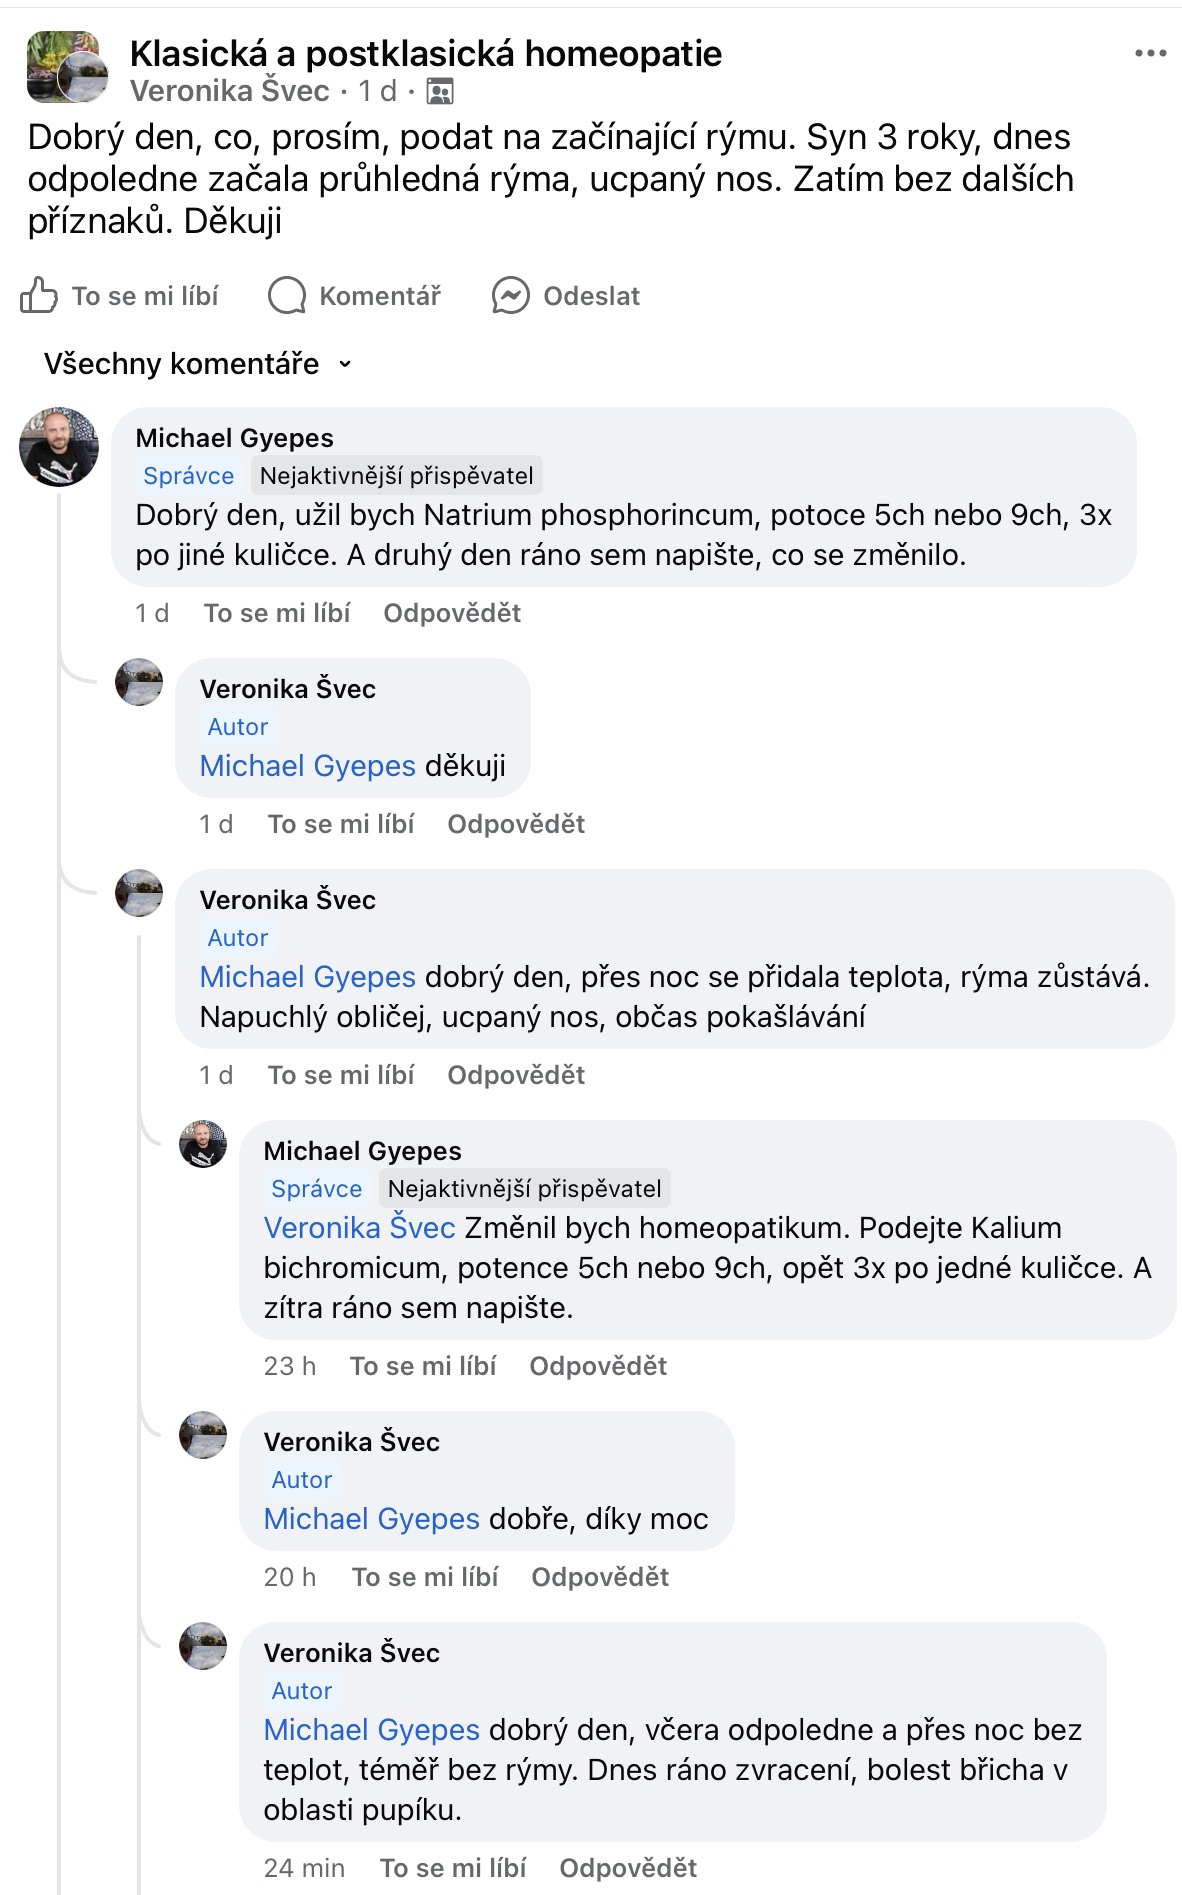Screen dimensions: 1182x1895
Task: Click Veronika Švec mention in Kalium comment
Action: [x=359, y=1228]
